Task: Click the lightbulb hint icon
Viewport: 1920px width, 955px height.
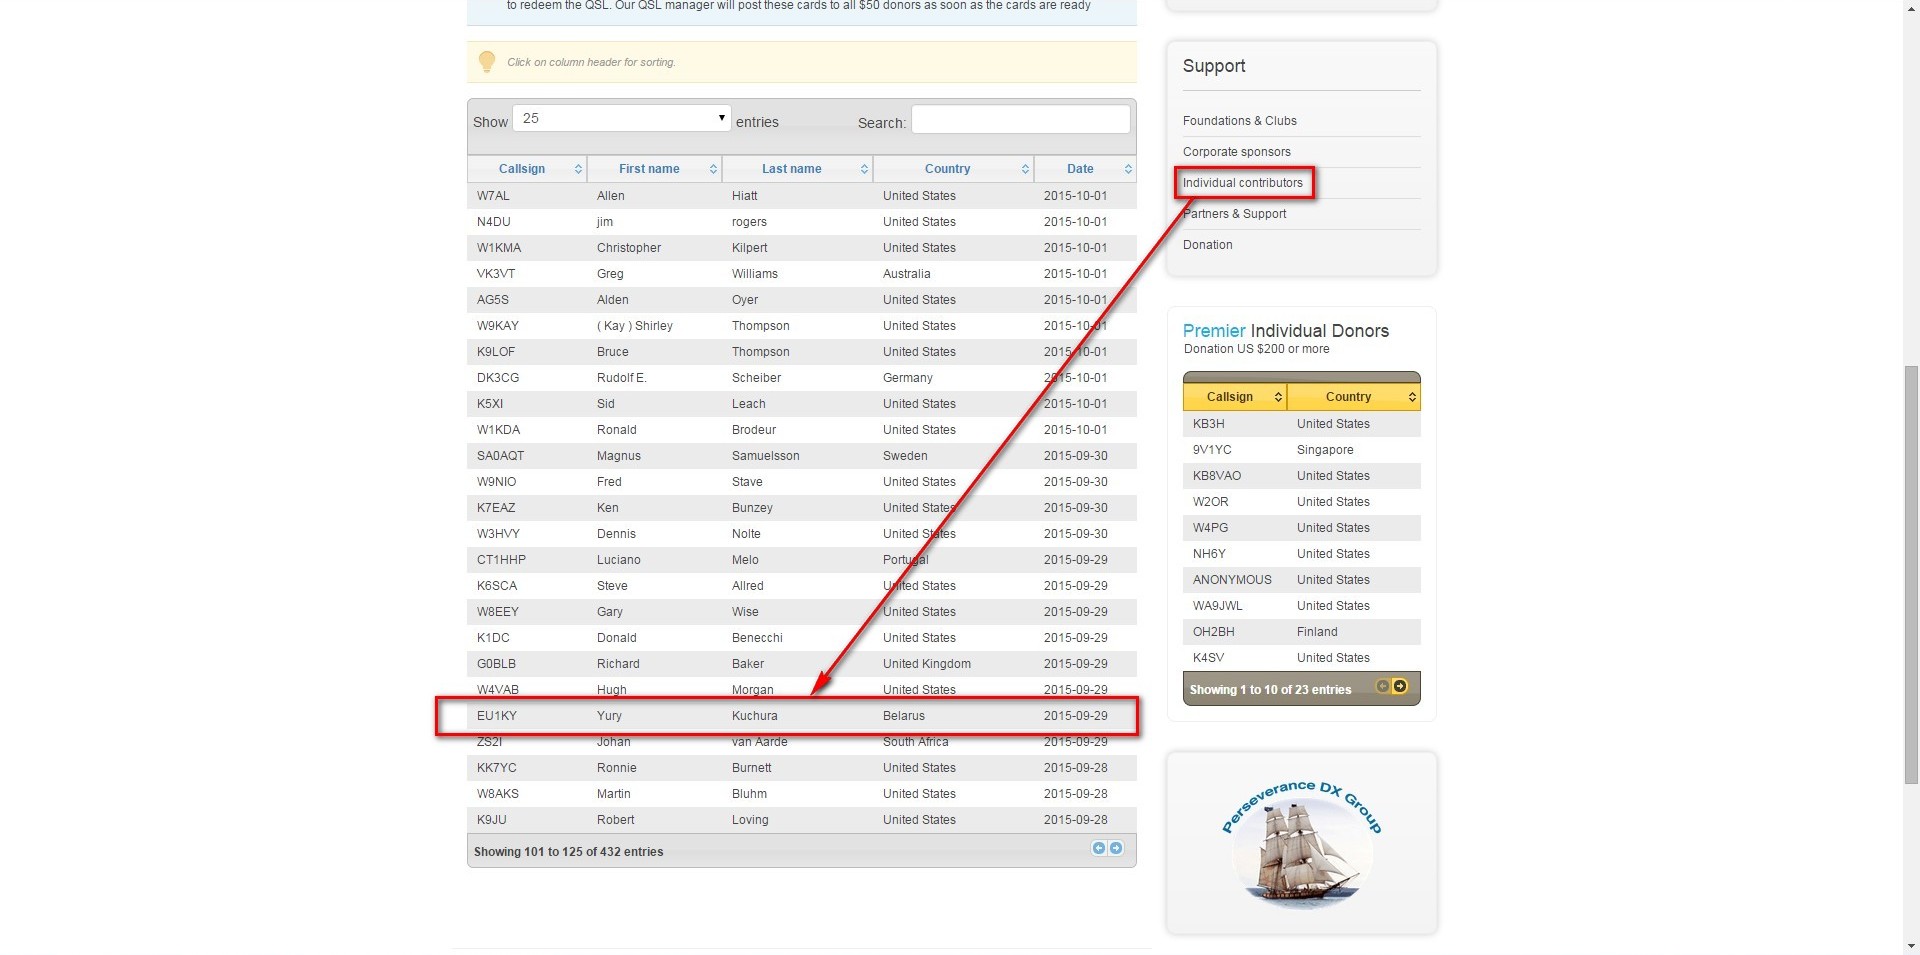Action: pyautogui.click(x=487, y=62)
